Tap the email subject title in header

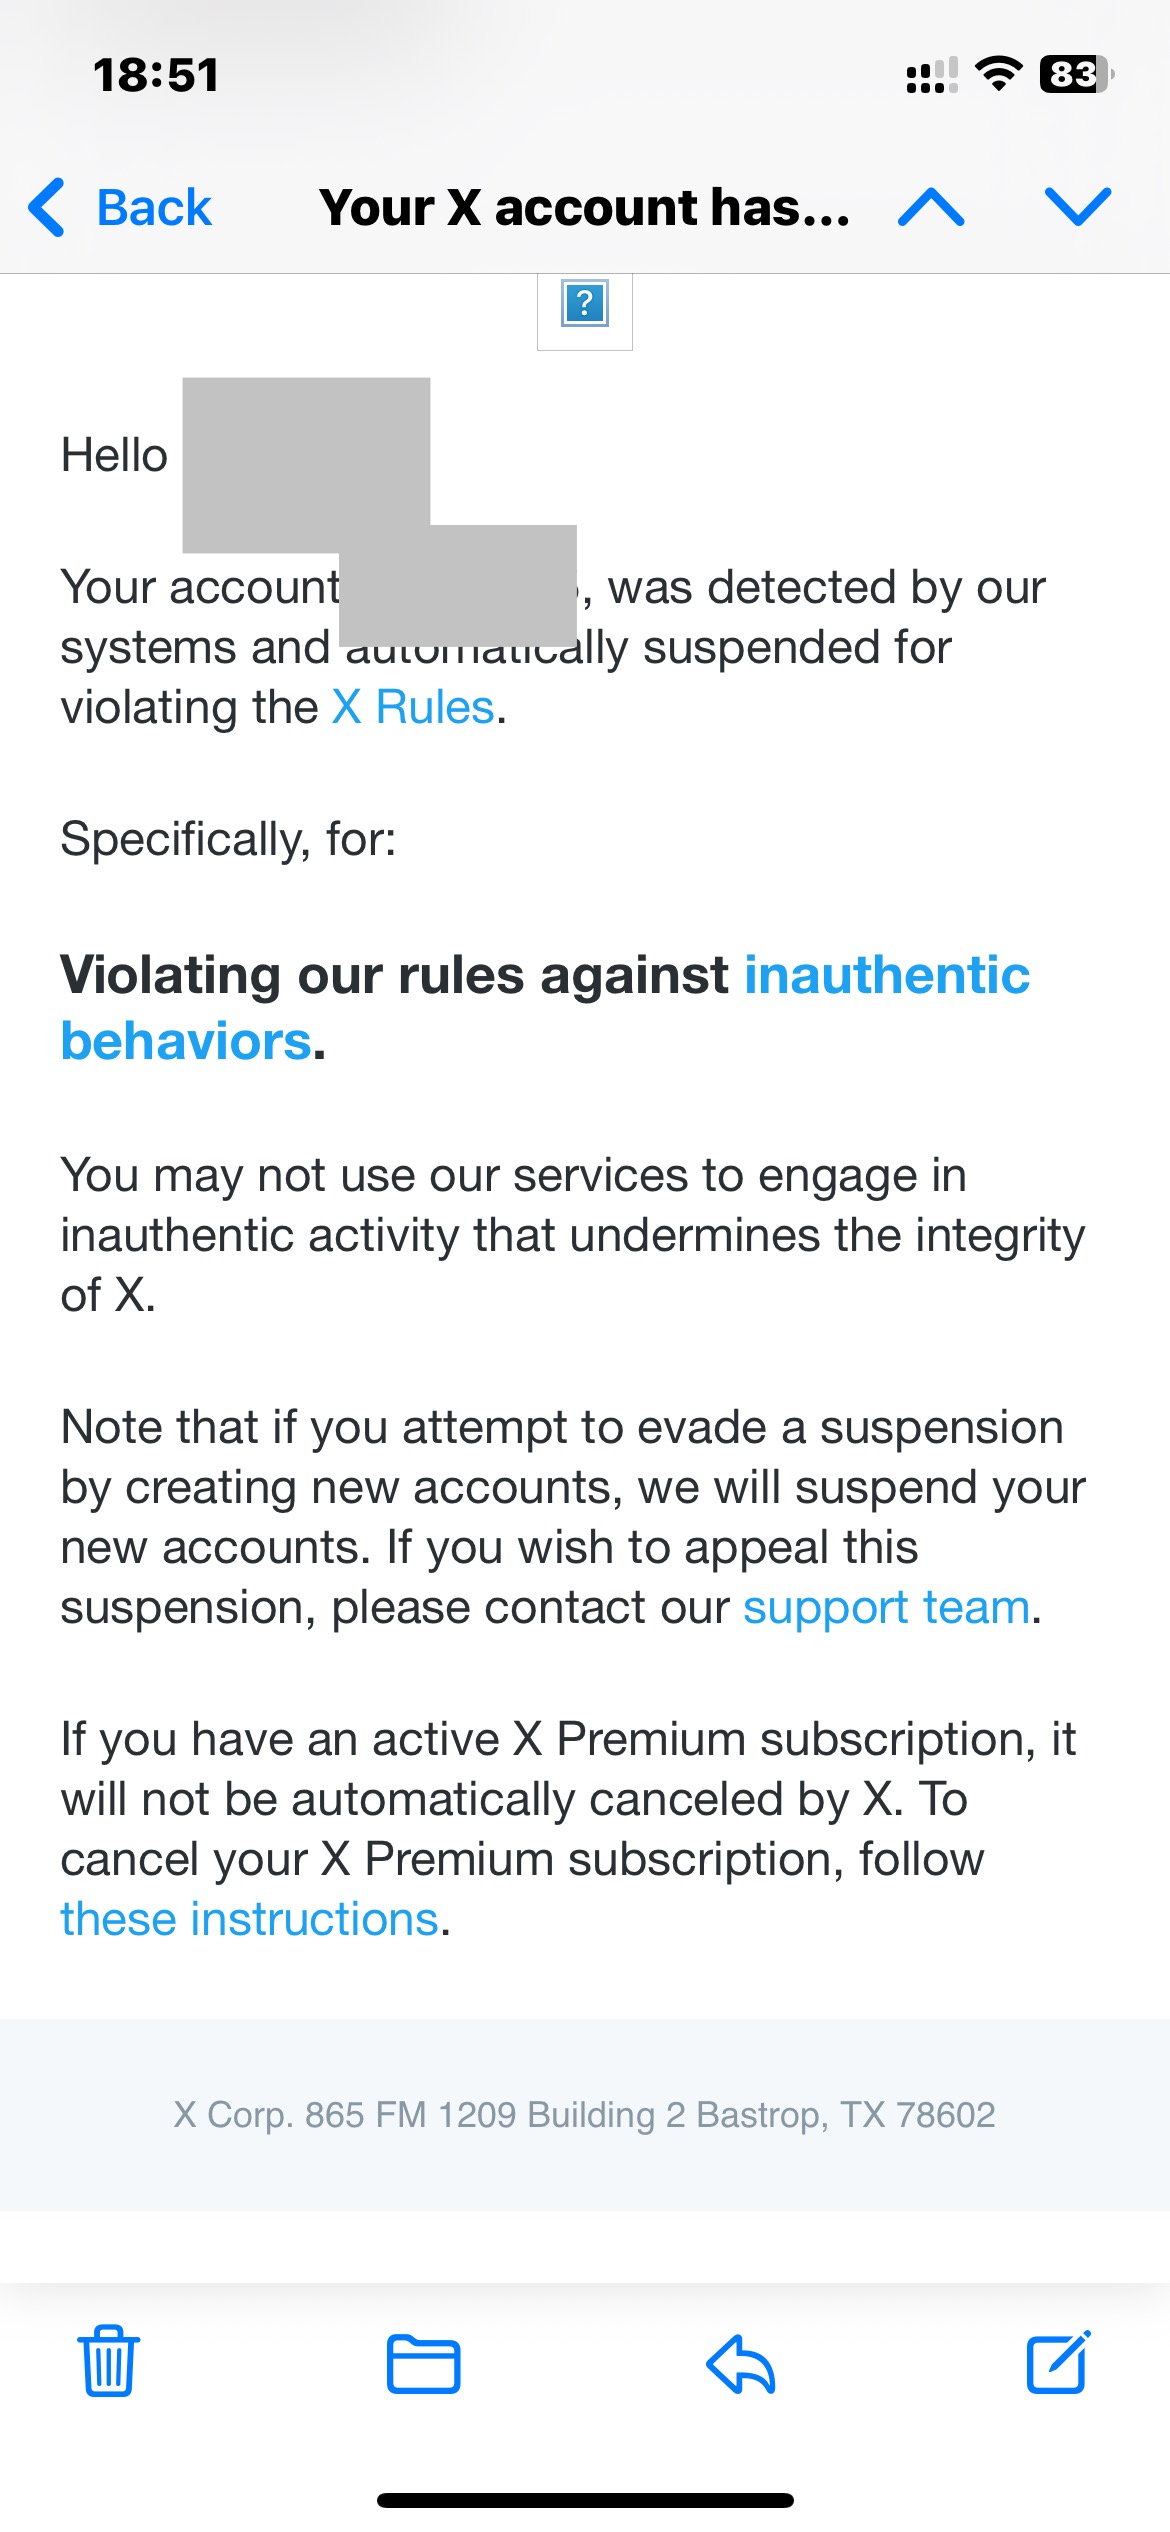click(585, 207)
